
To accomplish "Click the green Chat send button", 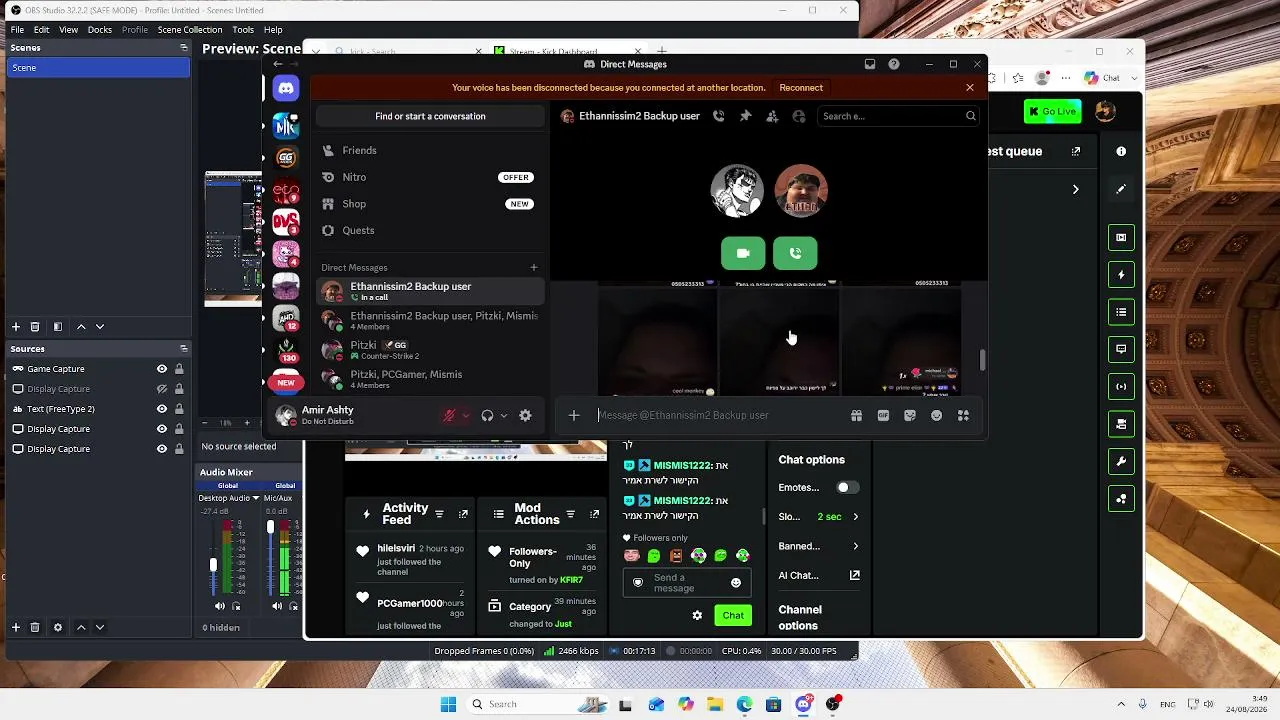I will (733, 616).
